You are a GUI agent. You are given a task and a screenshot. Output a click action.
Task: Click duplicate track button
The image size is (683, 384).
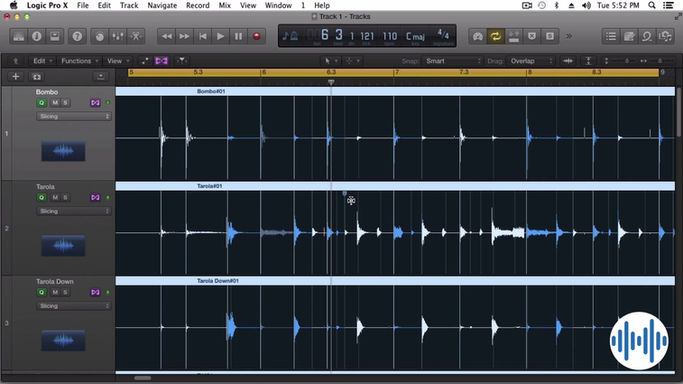pyautogui.click(x=37, y=77)
